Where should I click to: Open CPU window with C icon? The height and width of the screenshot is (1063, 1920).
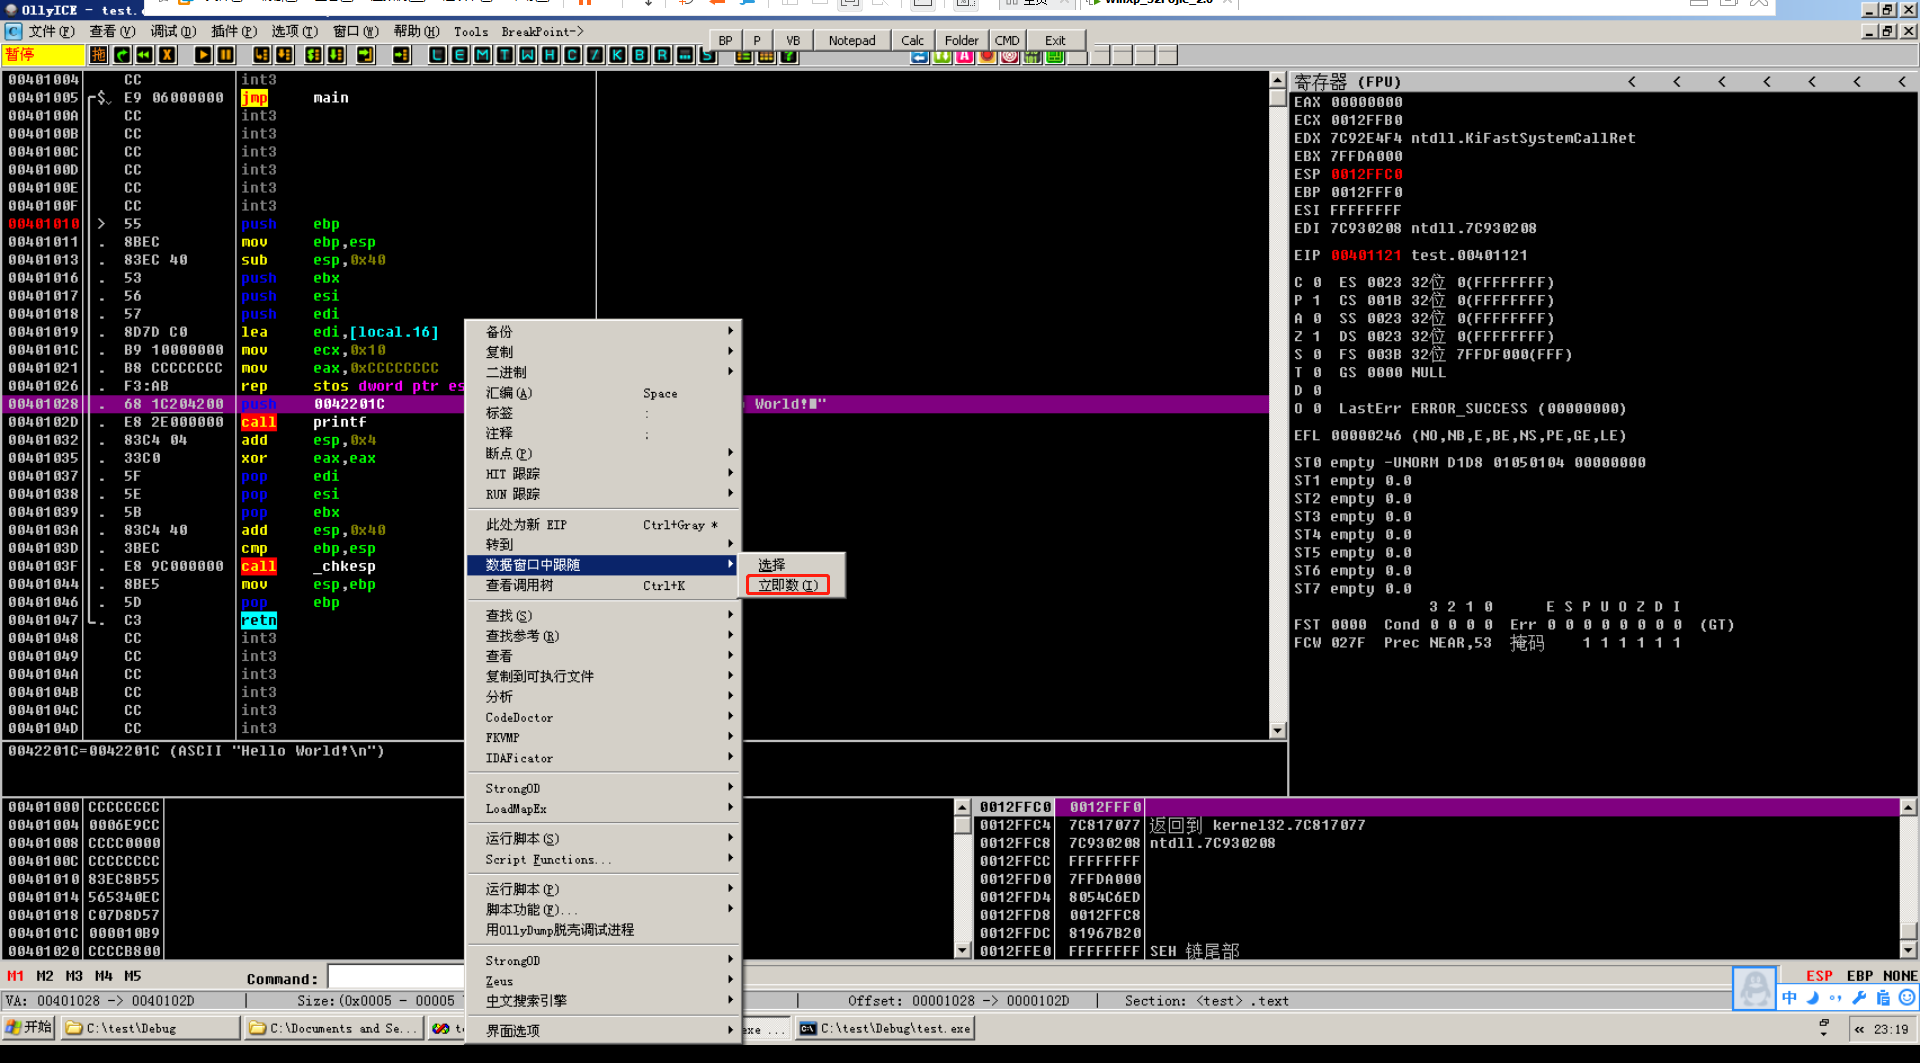pyautogui.click(x=573, y=55)
